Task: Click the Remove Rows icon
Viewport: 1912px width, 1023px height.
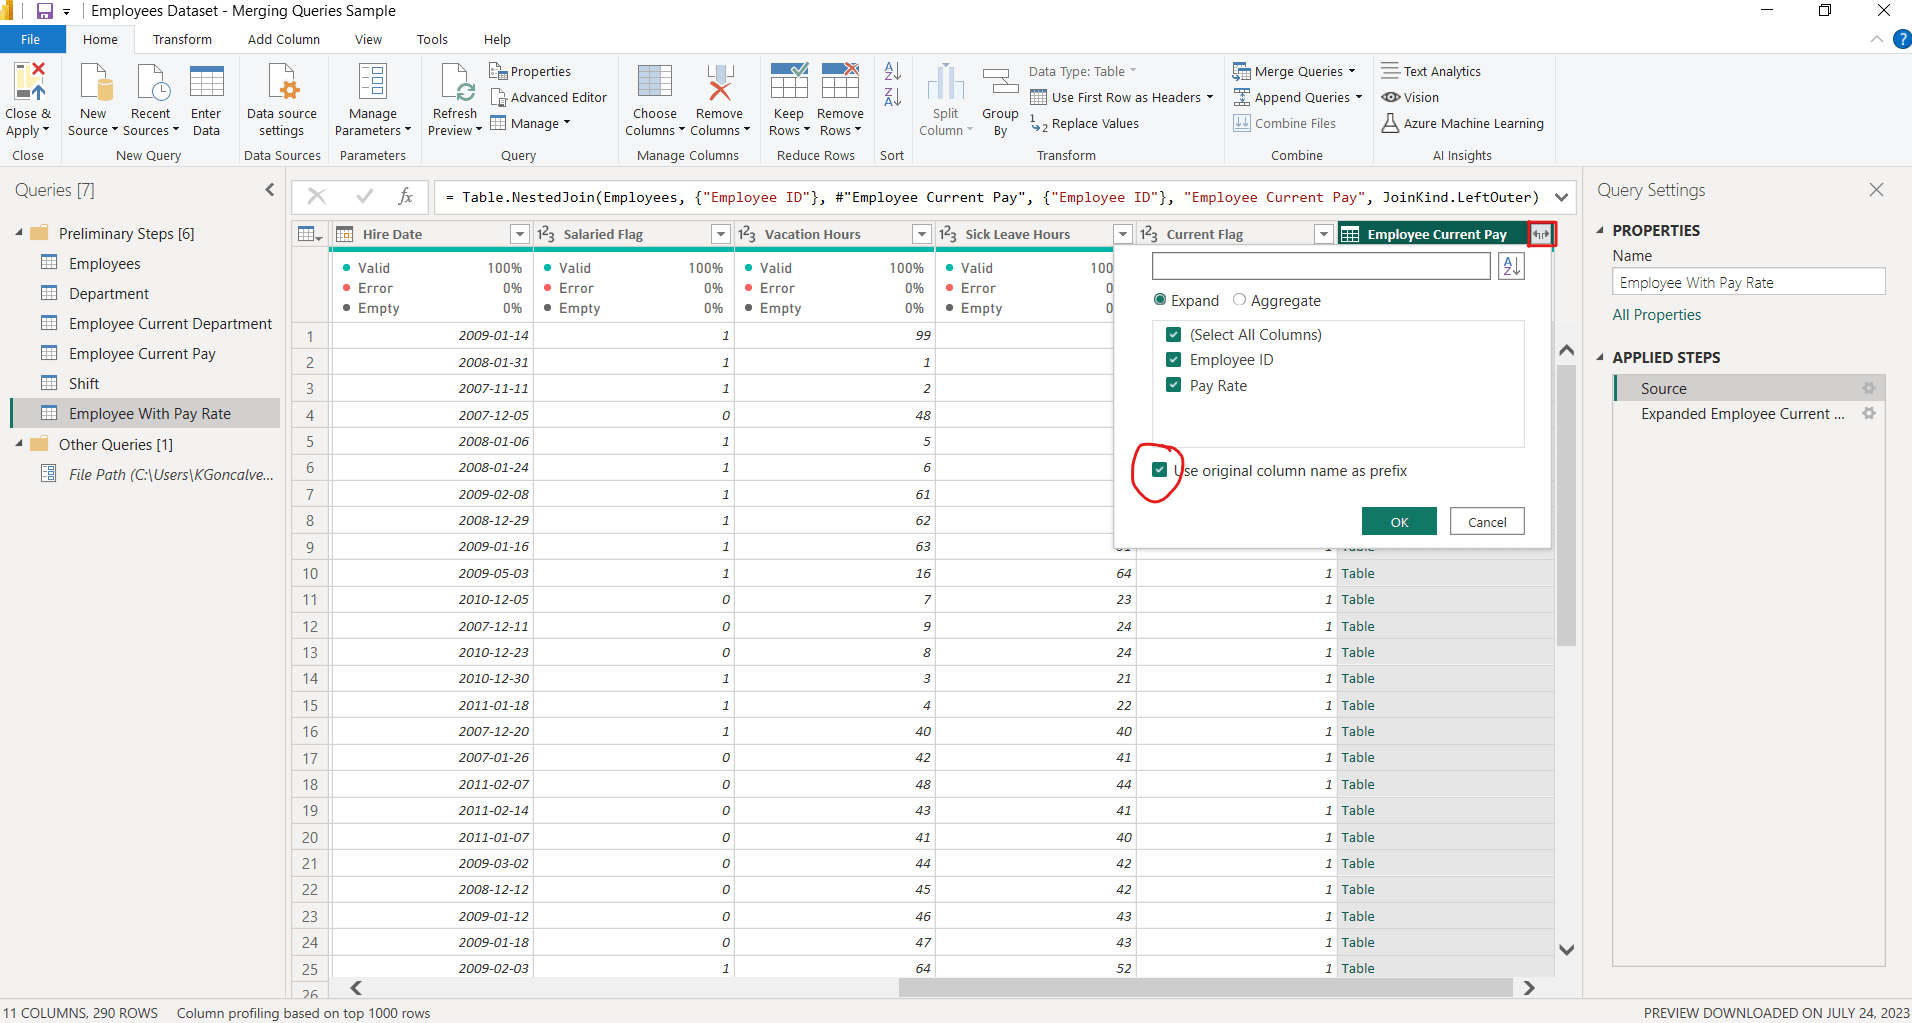Action: [841, 82]
